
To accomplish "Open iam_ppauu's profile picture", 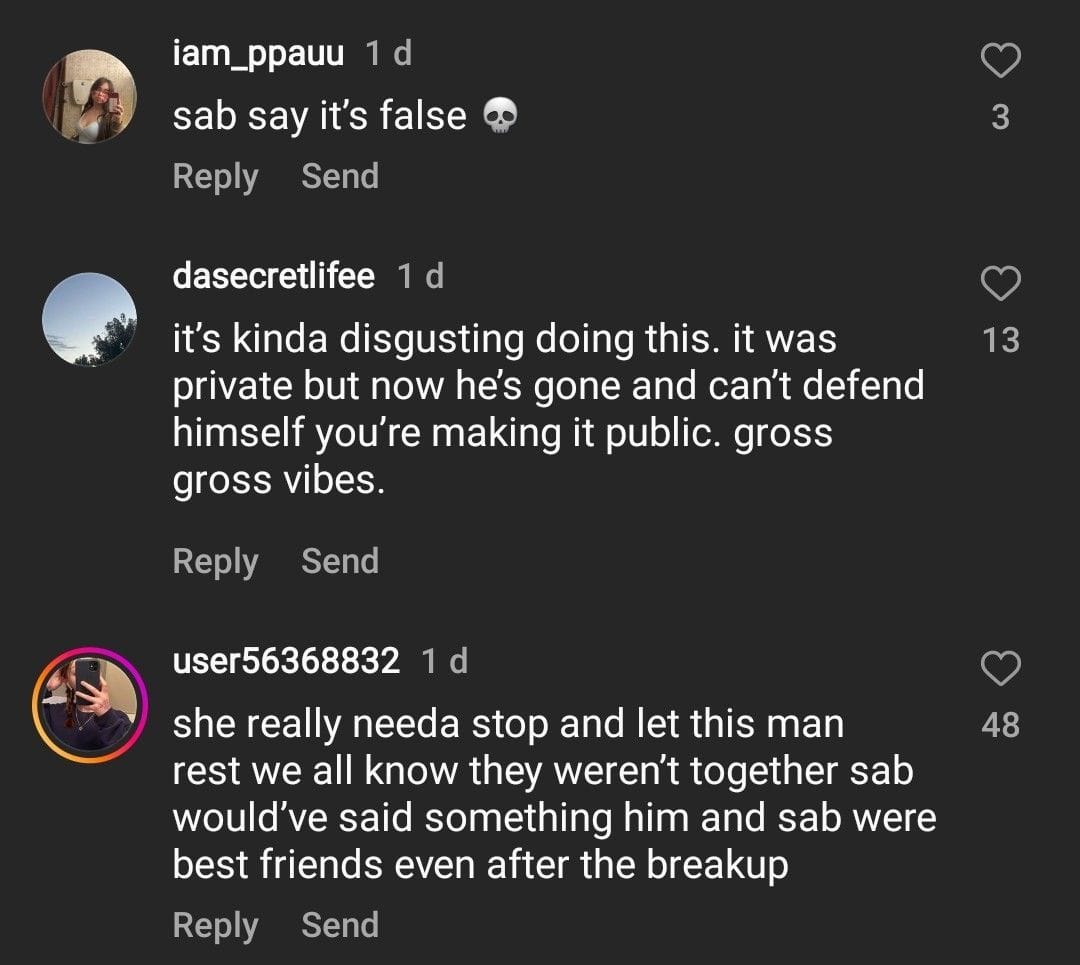I will point(89,97).
